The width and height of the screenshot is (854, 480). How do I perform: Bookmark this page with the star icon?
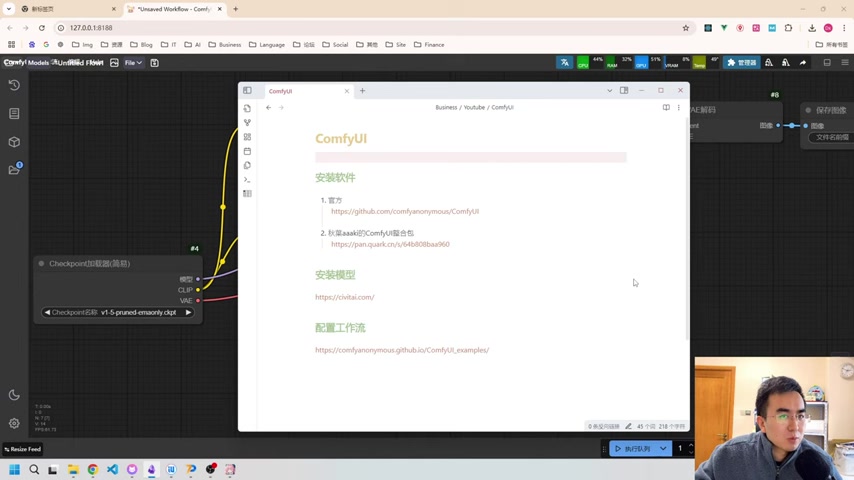(x=686, y=28)
